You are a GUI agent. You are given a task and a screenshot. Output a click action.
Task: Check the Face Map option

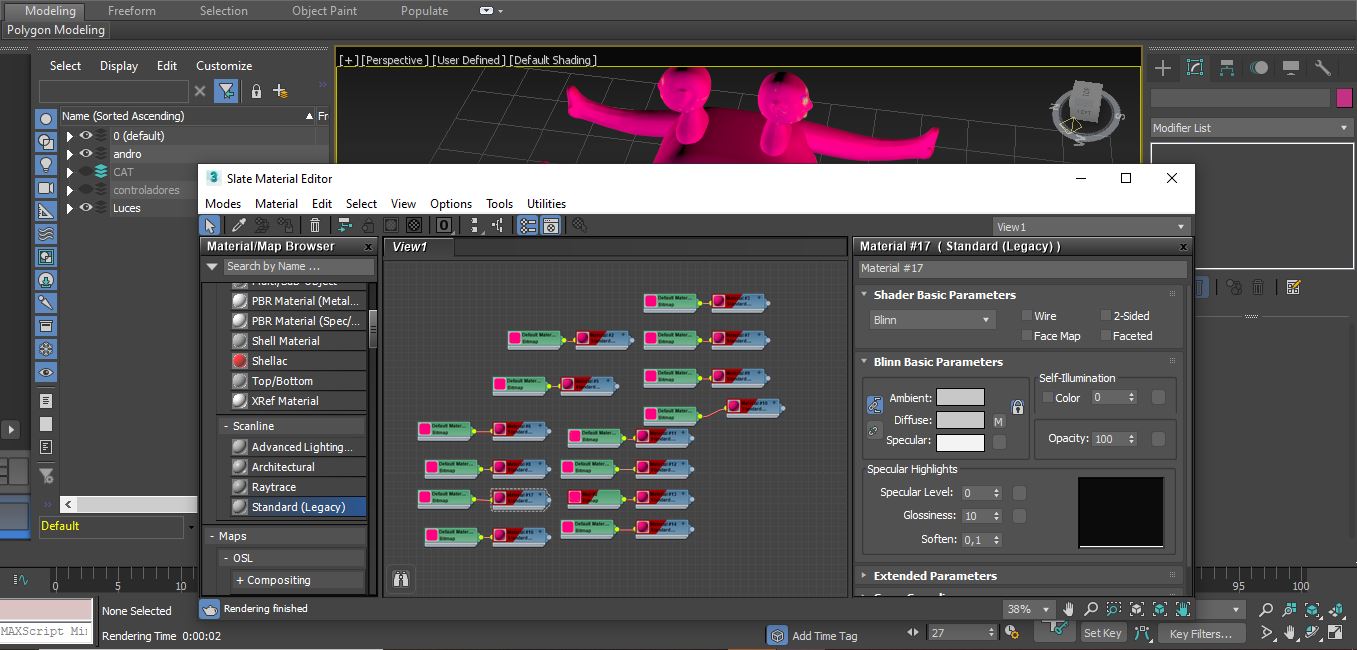click(x=1026, y=336)
